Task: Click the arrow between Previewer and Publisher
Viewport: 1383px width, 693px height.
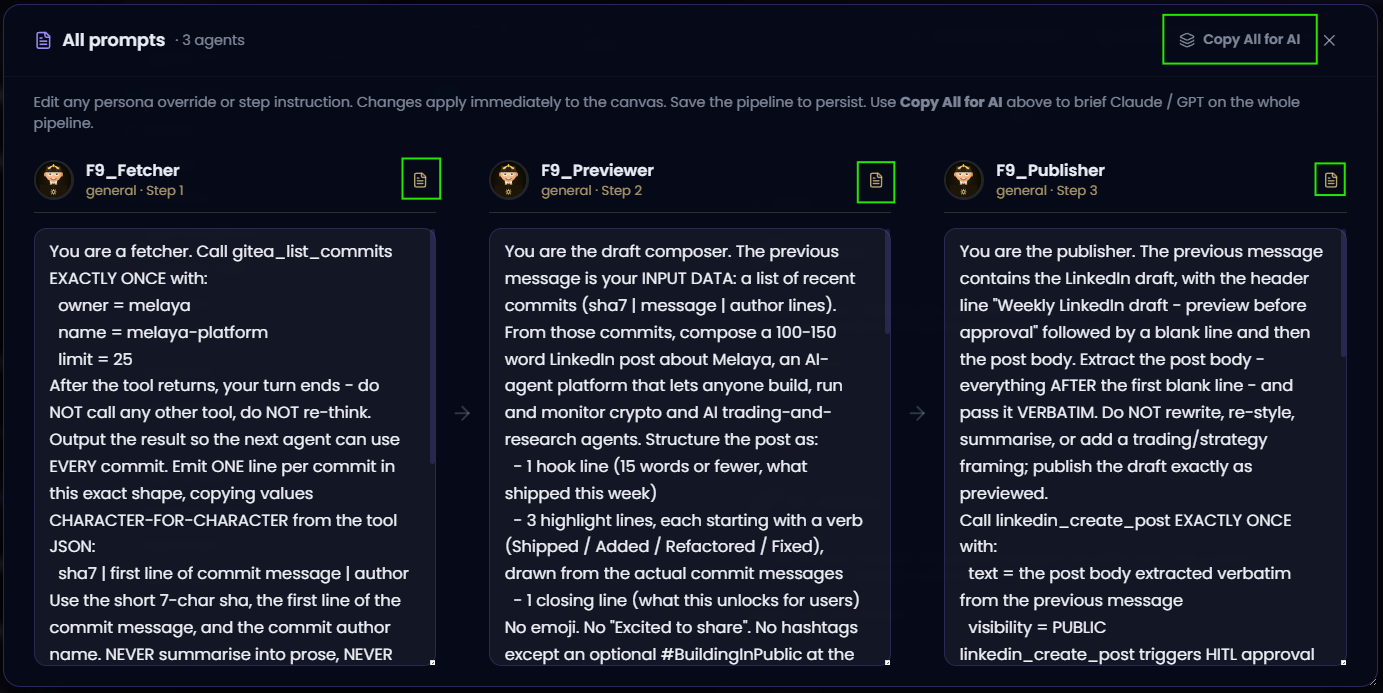Action: click(917, 413)
